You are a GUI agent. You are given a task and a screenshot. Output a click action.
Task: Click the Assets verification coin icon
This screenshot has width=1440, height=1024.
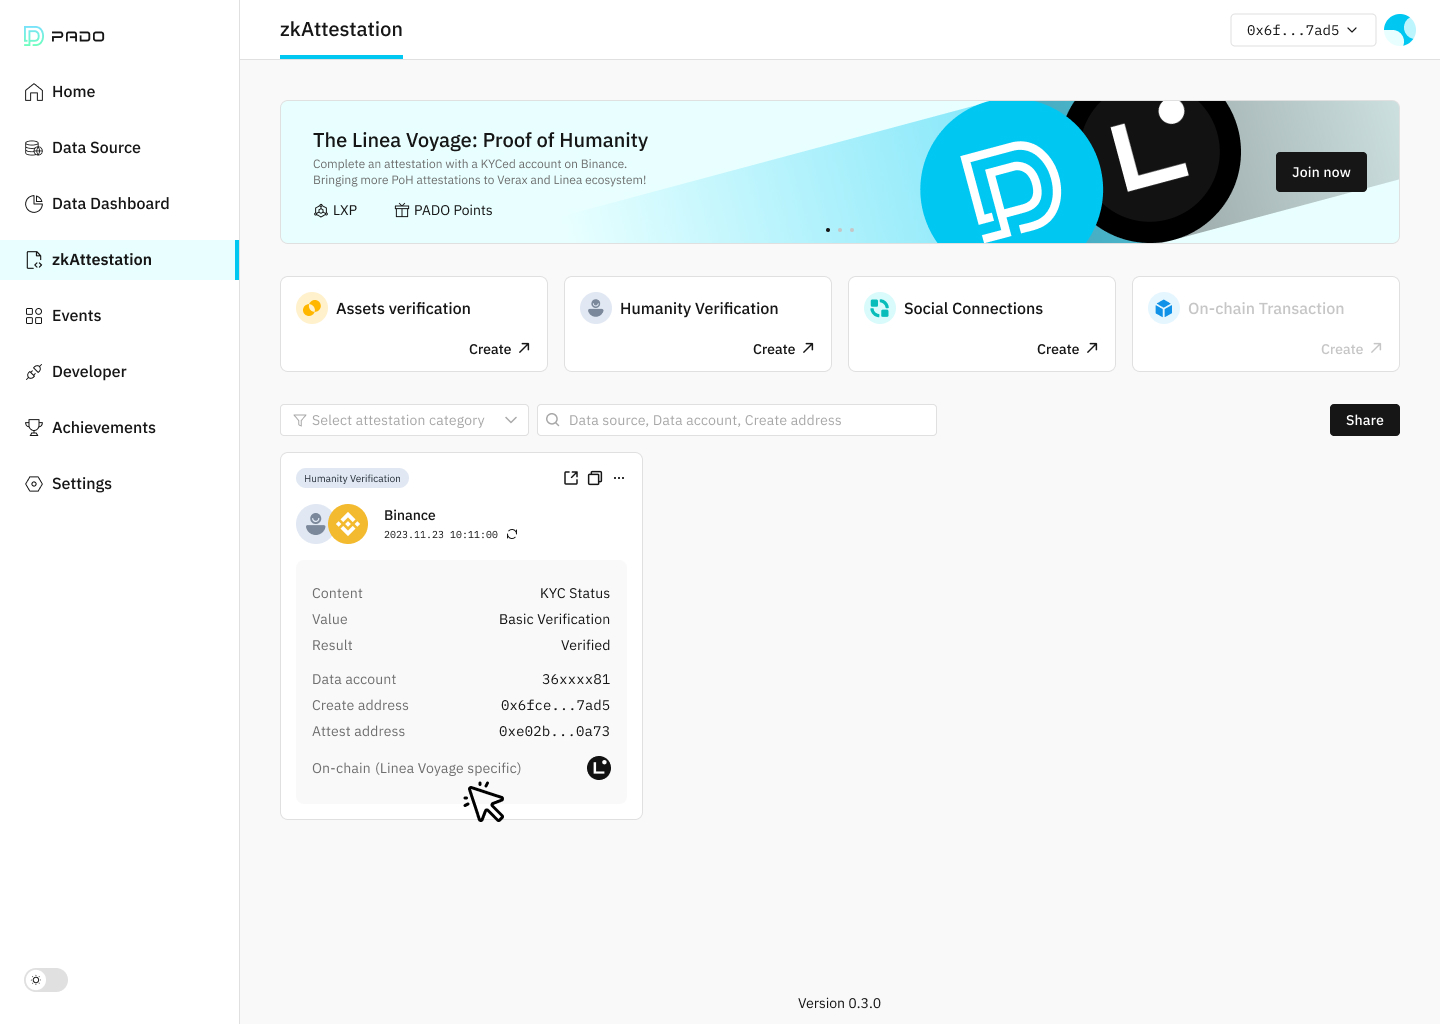tap(312, 308)
